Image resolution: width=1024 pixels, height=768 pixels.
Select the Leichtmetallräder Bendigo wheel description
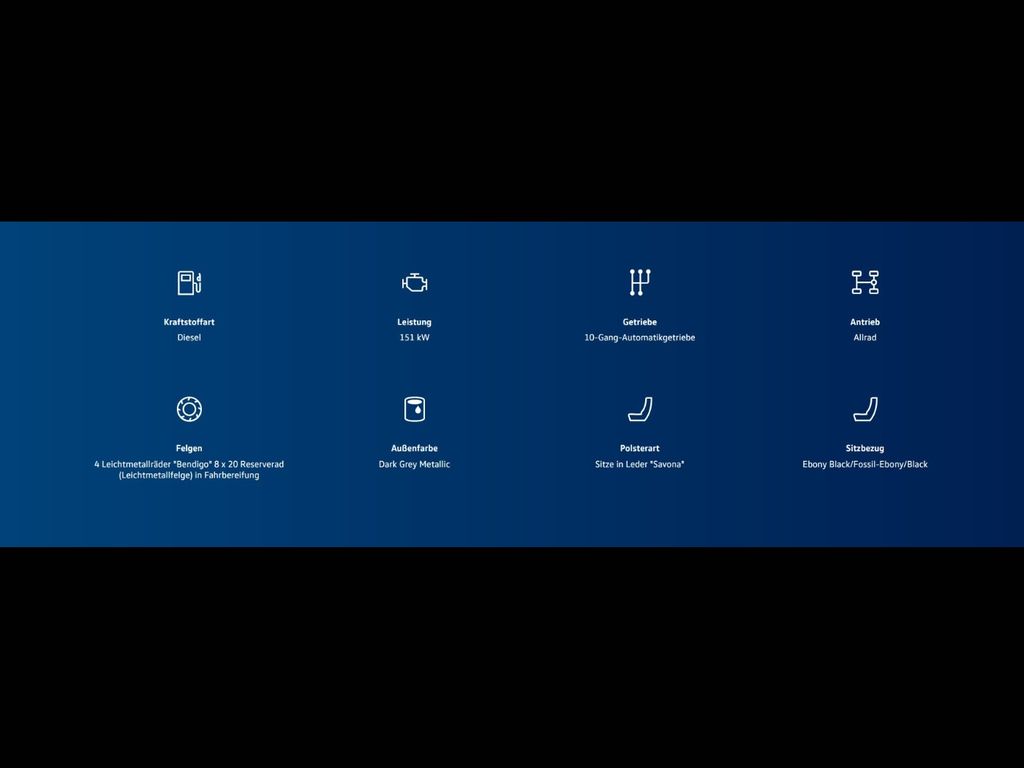point(189,470)
